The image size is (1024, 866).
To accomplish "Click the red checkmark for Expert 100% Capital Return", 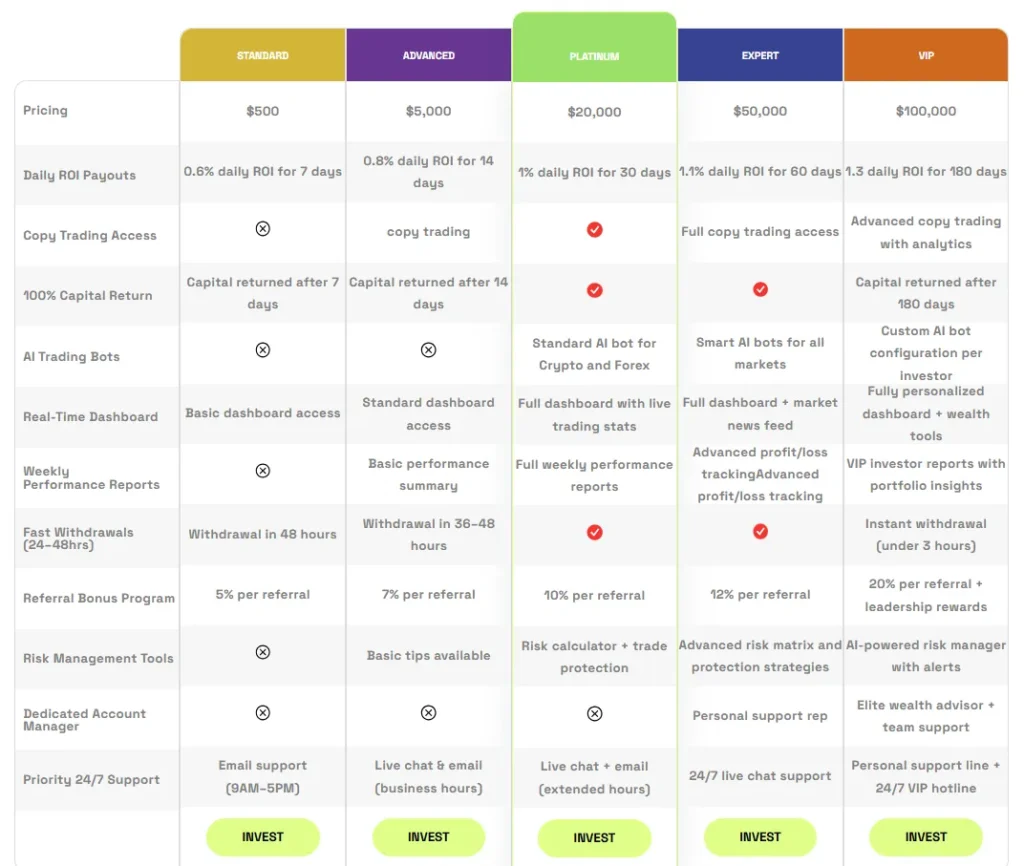I will coord(760,289).
